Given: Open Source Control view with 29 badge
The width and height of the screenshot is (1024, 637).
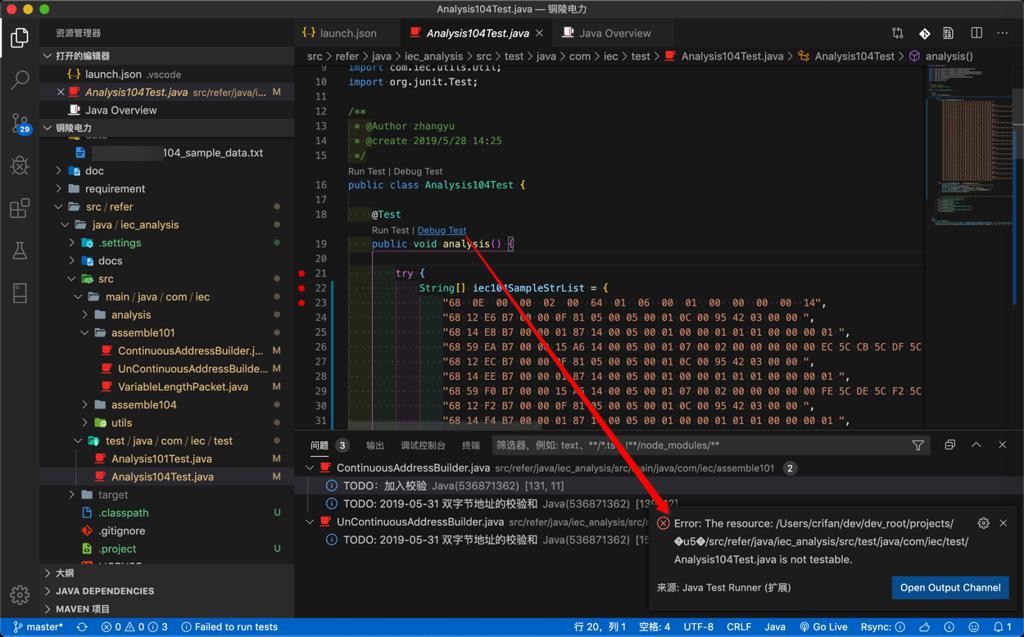Looking at the screenshot, I should pyautogui.click(x=19, y=123).
